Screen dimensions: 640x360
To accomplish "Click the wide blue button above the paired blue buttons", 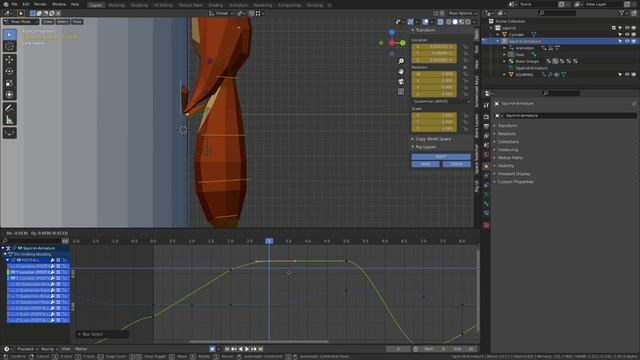I will click(441, 157).
